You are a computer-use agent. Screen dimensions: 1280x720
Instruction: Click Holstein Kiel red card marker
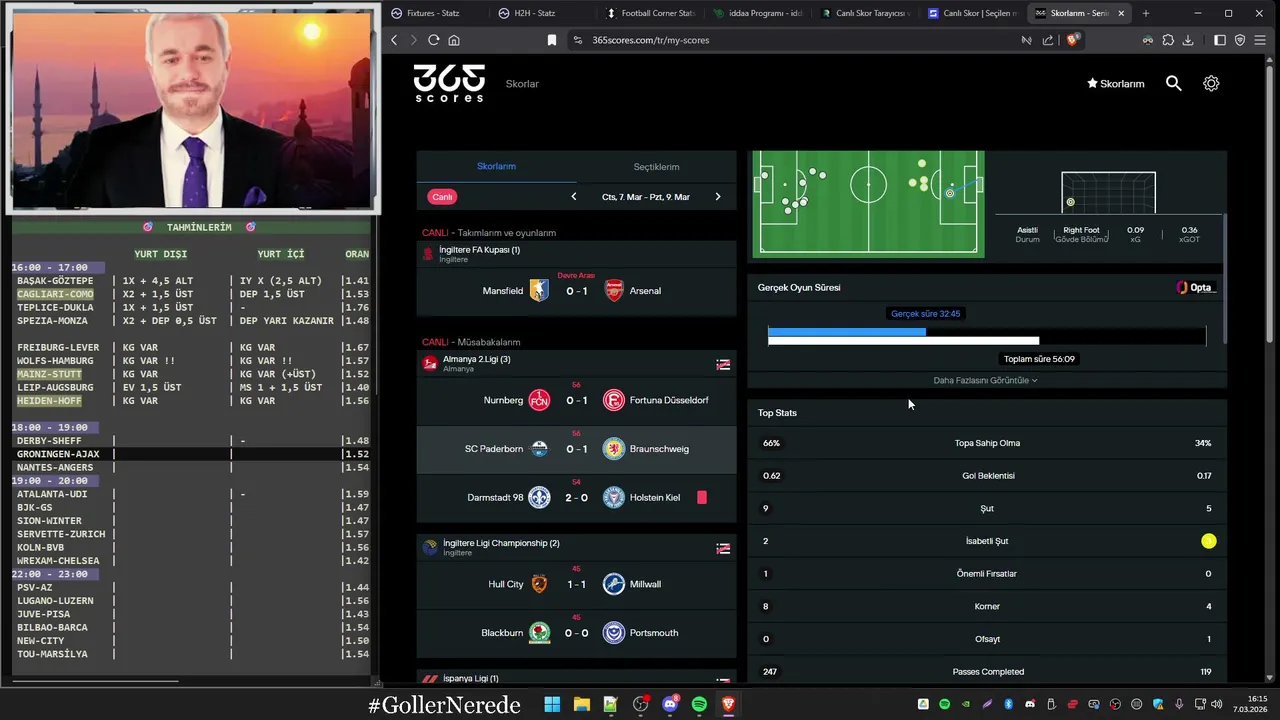click(x=702, y=497)
